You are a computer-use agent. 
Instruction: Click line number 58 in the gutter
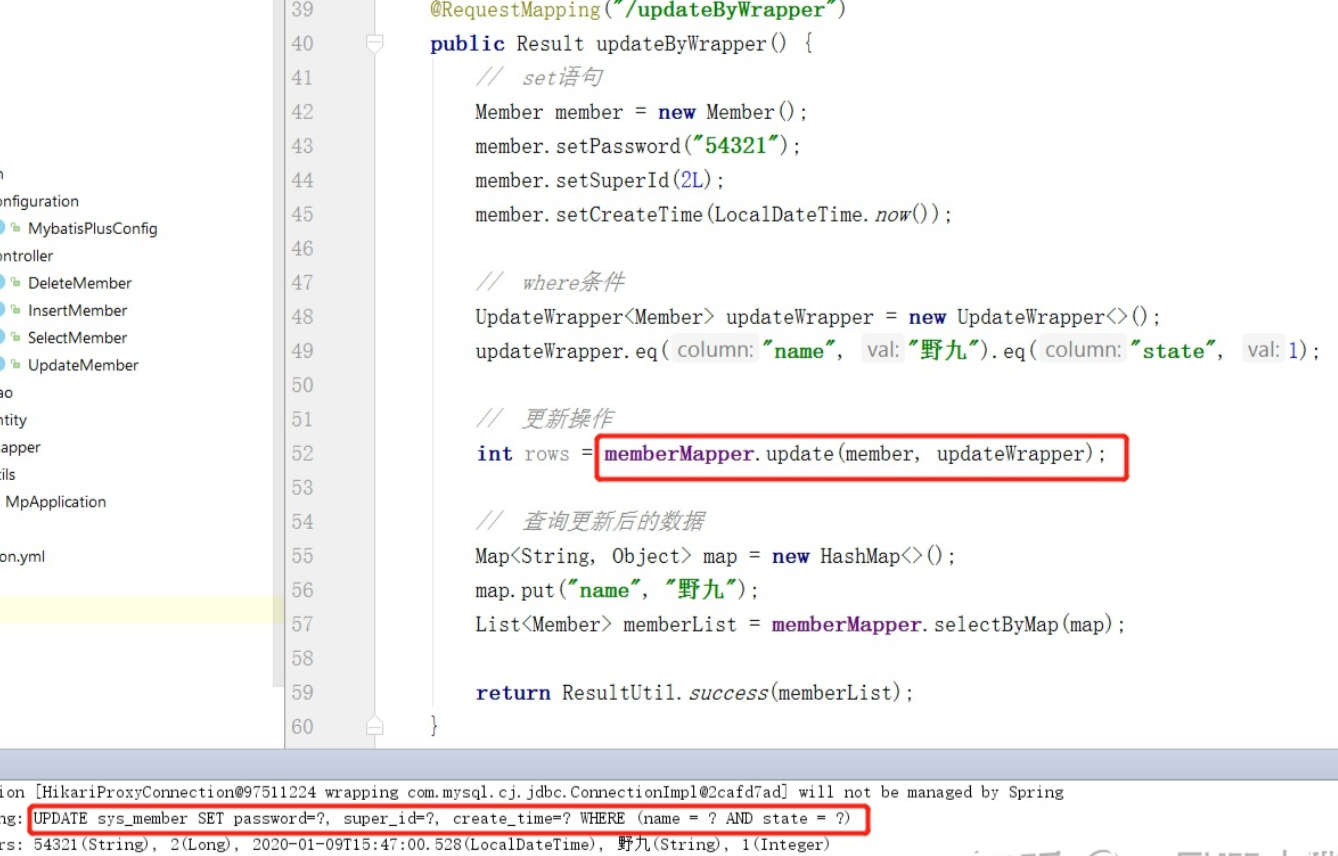tap(302, 658)
